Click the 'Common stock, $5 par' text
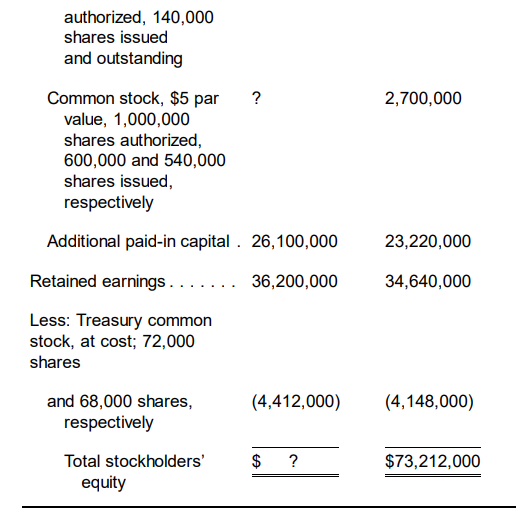The height and width of the screenshot is (515, 524). [x=133, y=99]
